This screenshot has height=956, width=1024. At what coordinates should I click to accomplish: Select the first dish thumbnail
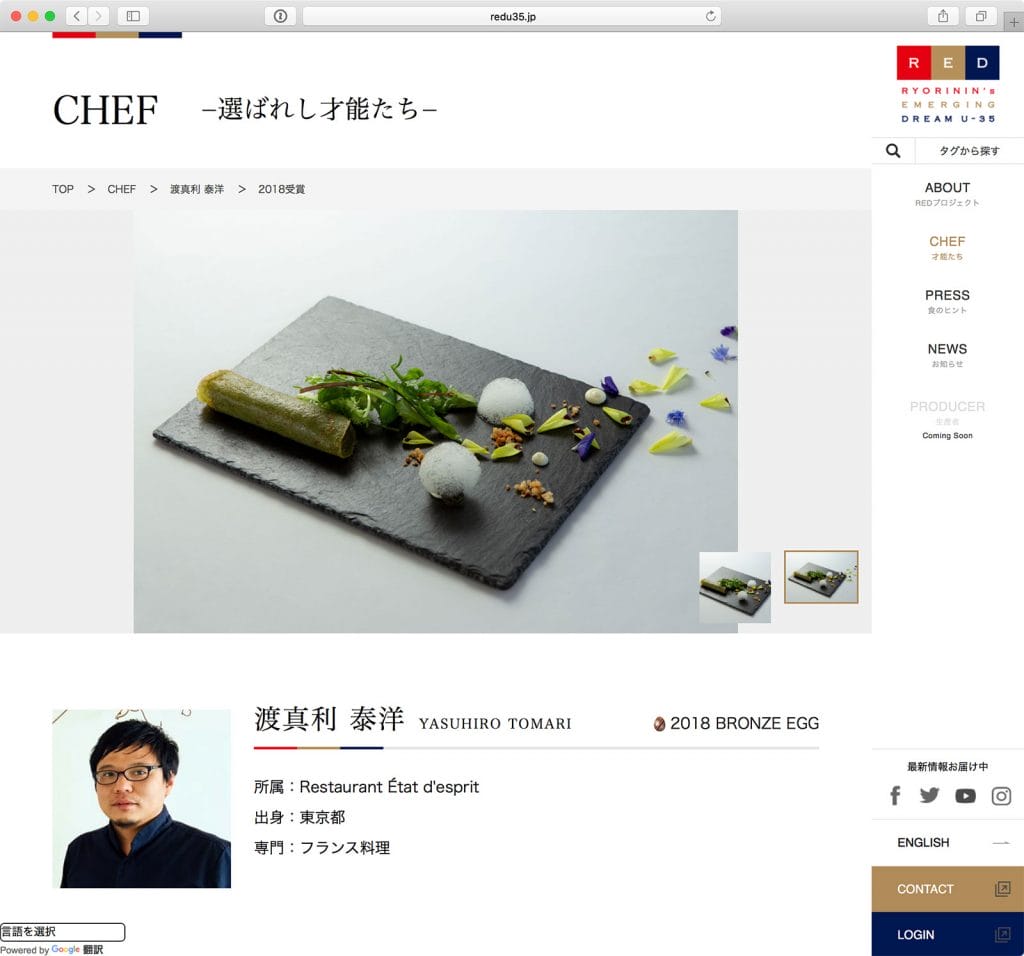click(x=735, y=587)
